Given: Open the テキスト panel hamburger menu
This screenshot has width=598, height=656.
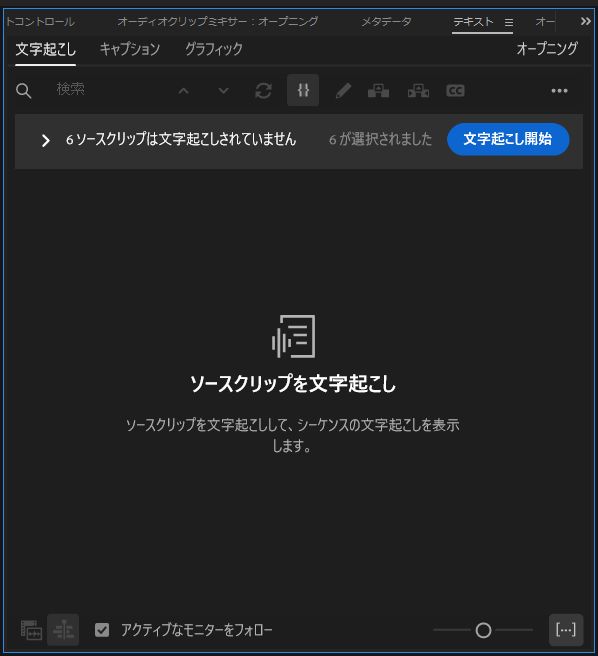Looking at the screenshot, I should pyautogui.click(x=509, y=22).
